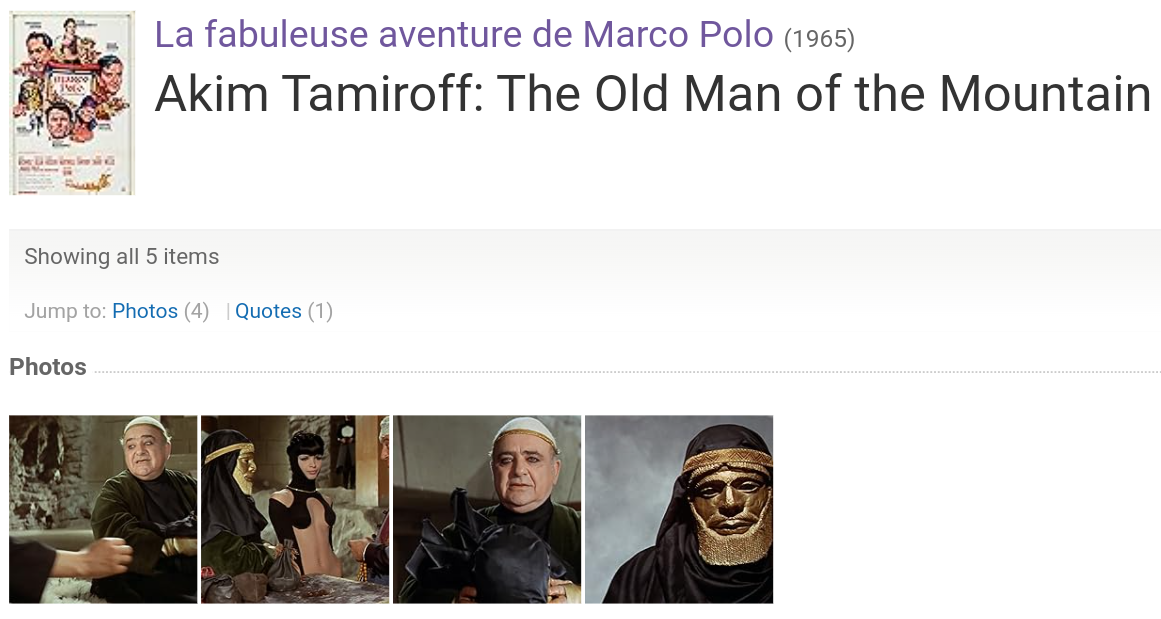Click the (1965) release year
Viewport: 1161px width, 619px height.
[x=819, y=39]
